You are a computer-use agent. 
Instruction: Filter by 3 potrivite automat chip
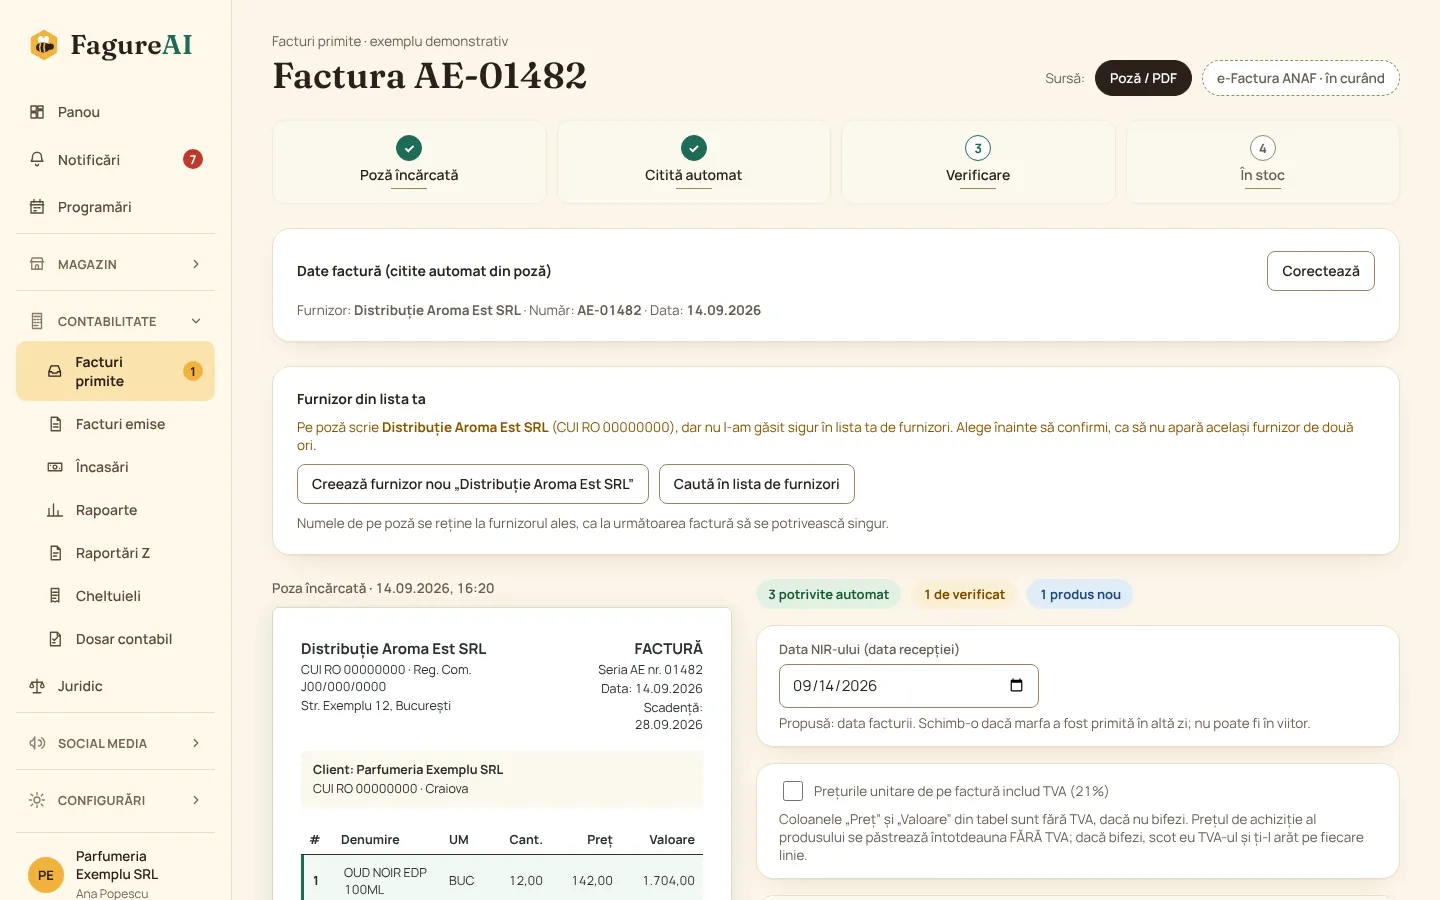(x=828, y=594)
